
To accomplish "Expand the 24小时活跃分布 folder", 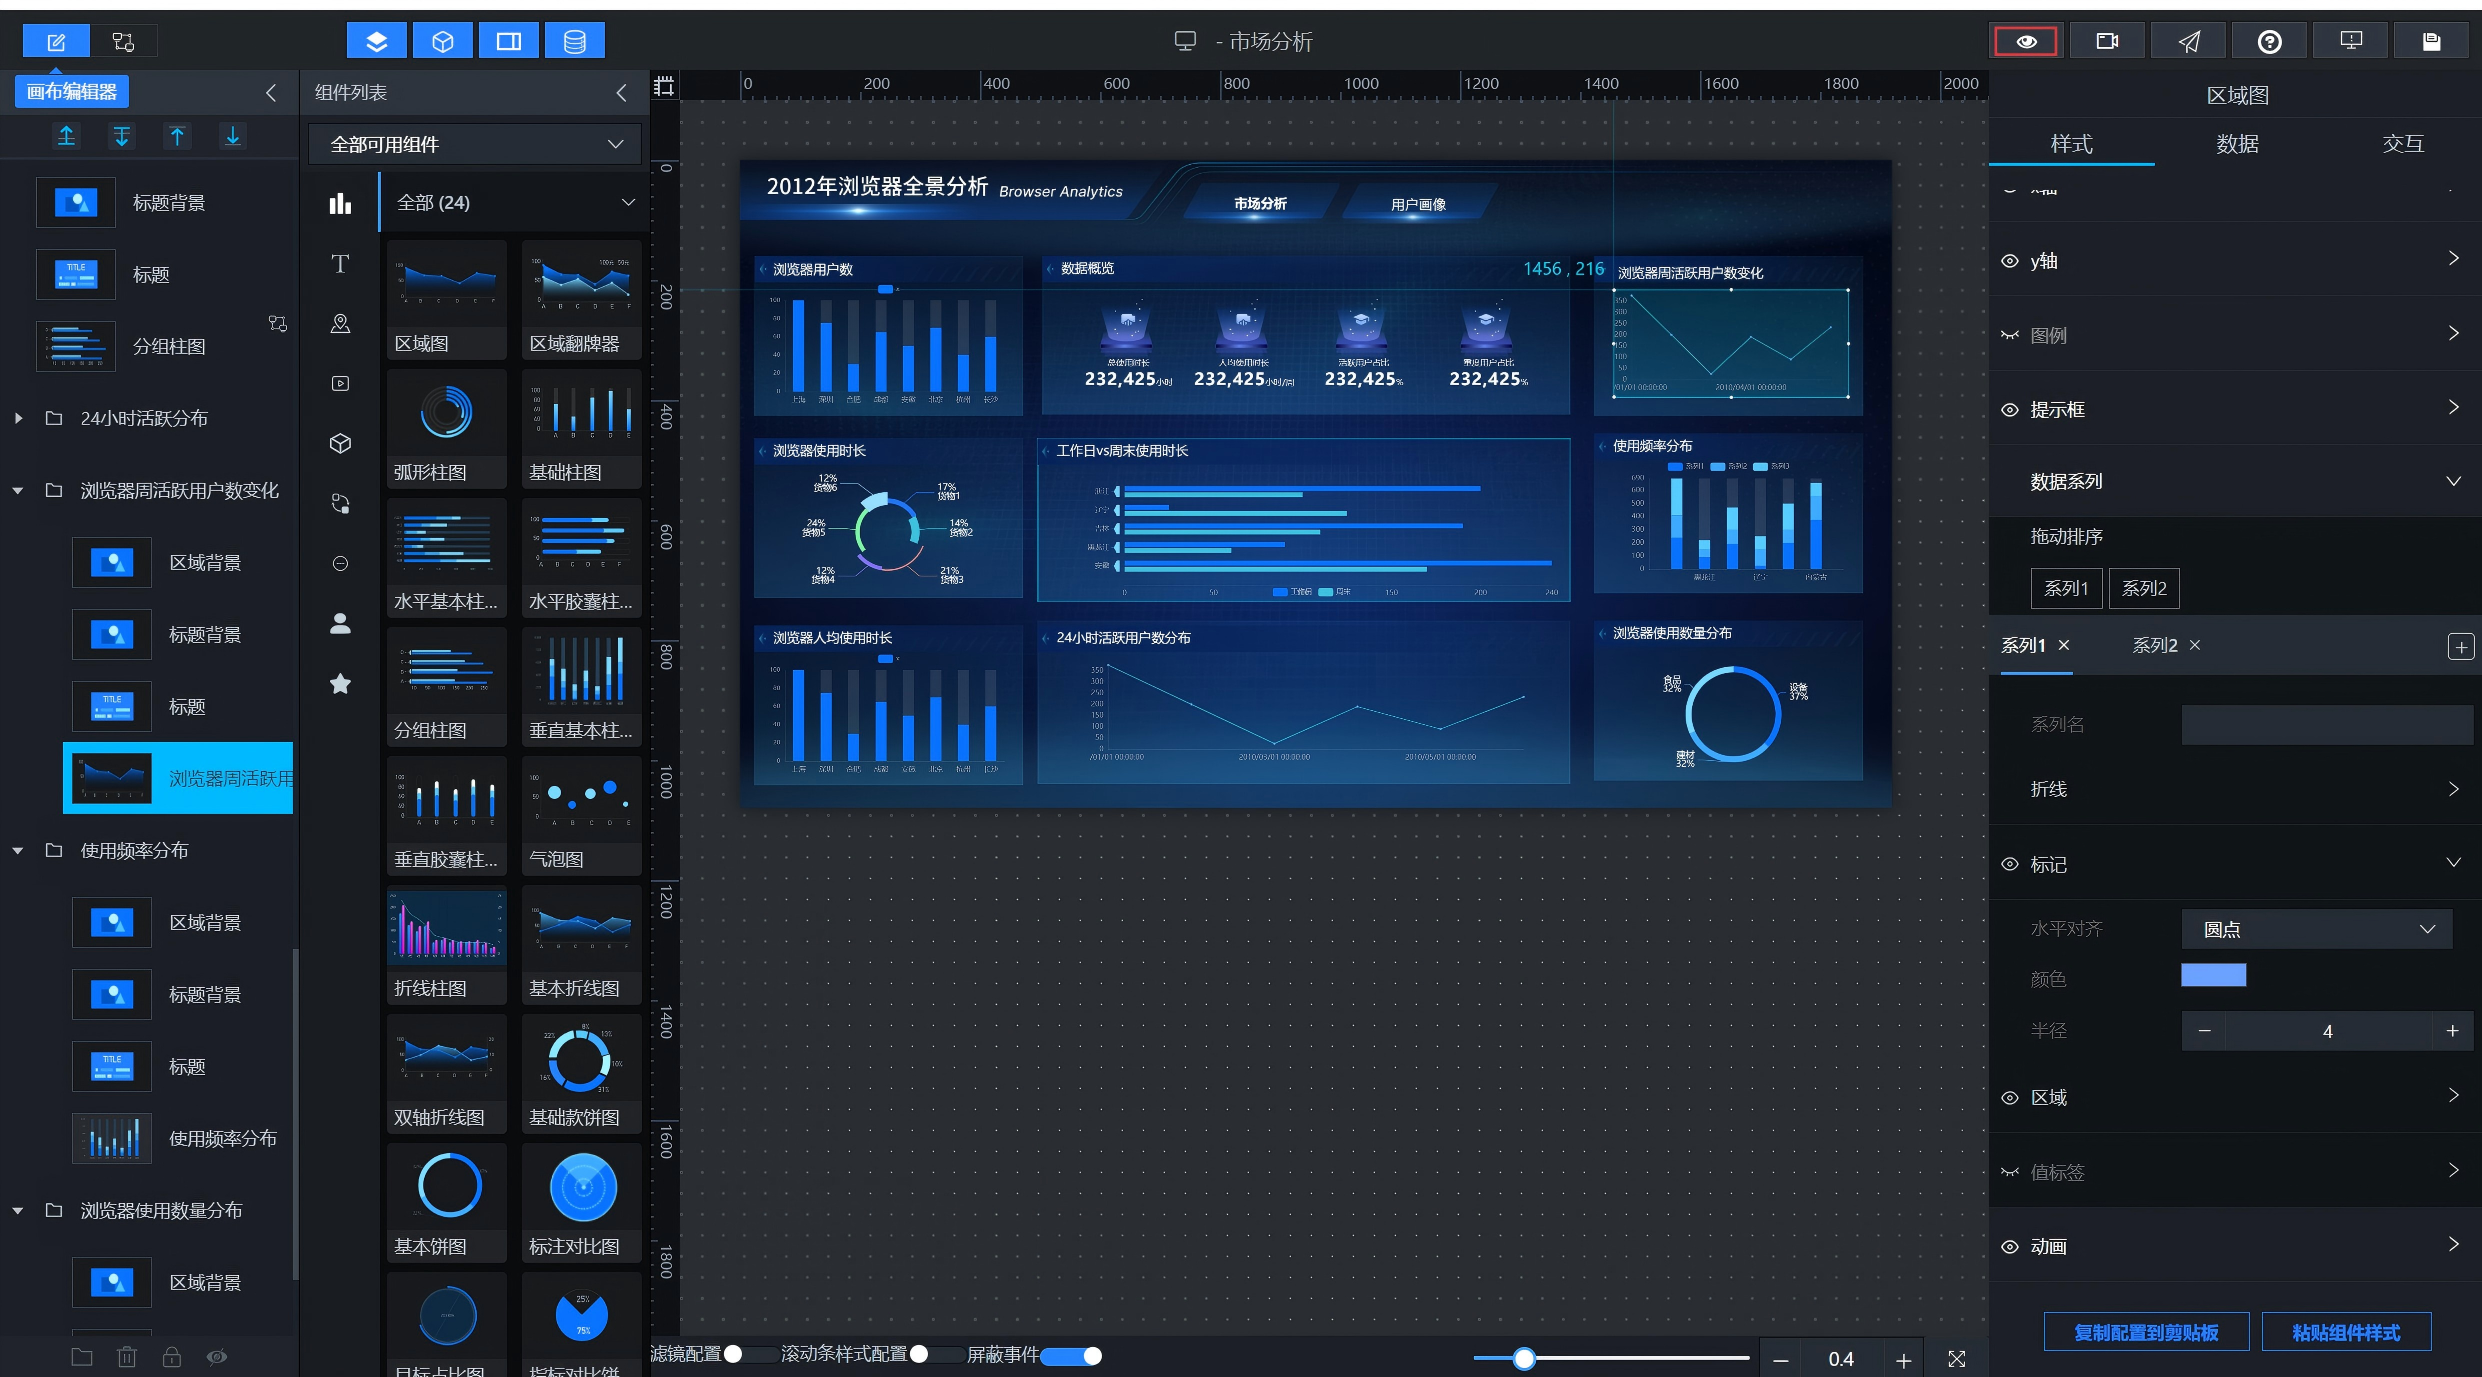I will tap(18, 418).
